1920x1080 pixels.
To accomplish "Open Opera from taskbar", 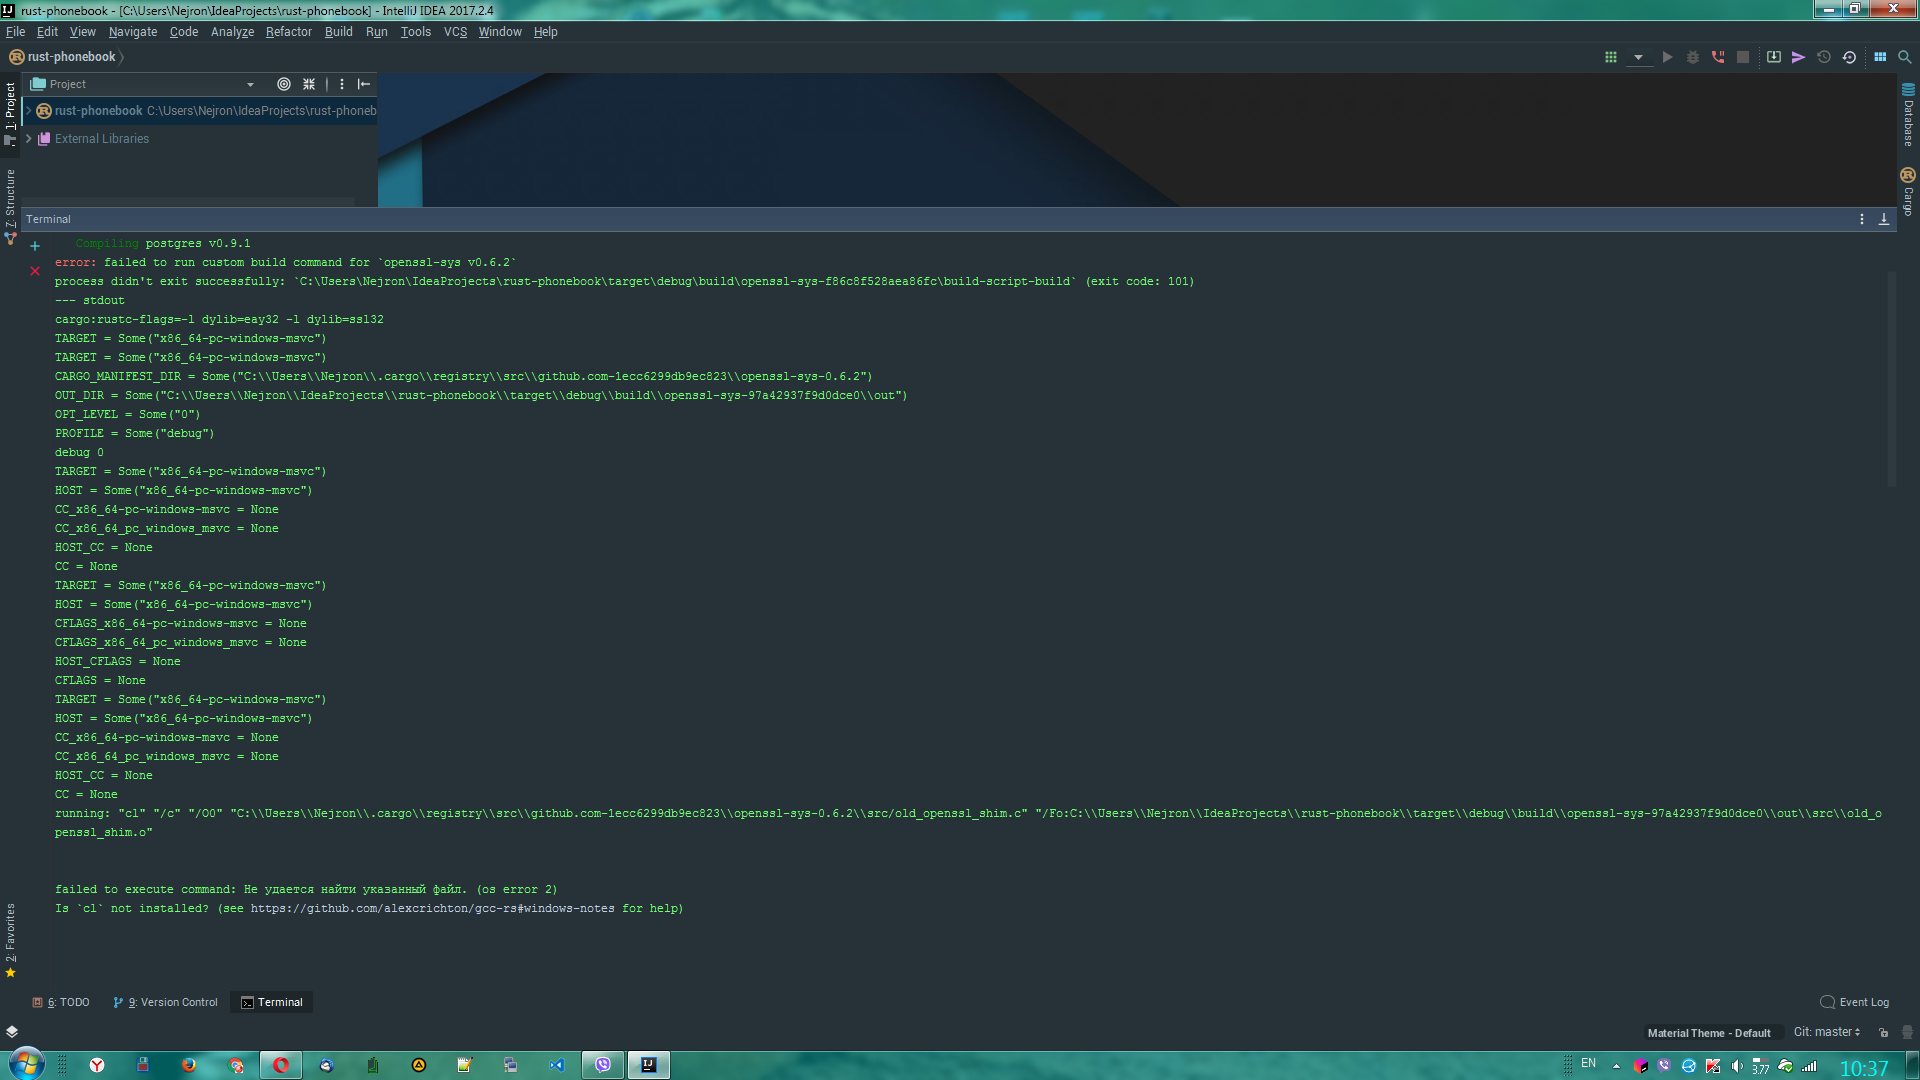I will (281, 1065).
